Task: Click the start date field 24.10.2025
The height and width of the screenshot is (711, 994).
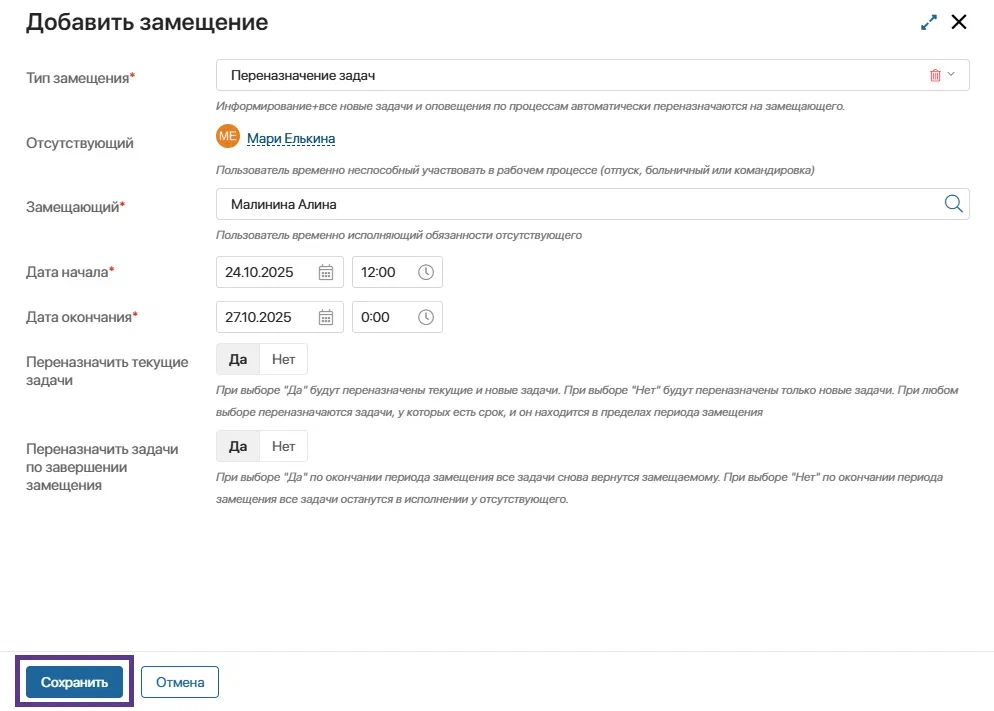Action: point(265,272)
